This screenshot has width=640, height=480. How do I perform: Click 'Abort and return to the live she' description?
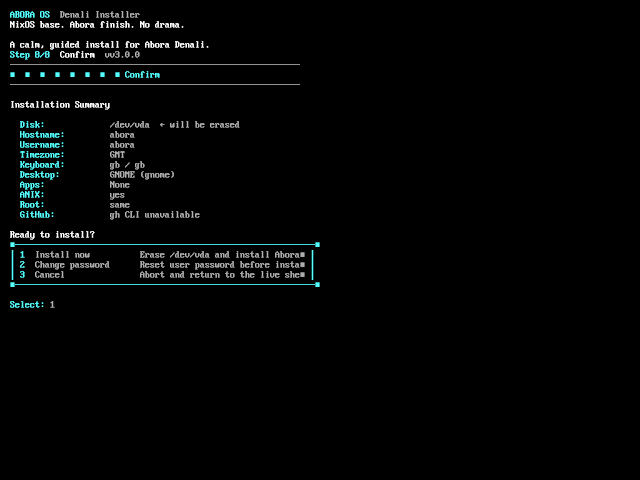pyautogui.click(x=220, y=275)
